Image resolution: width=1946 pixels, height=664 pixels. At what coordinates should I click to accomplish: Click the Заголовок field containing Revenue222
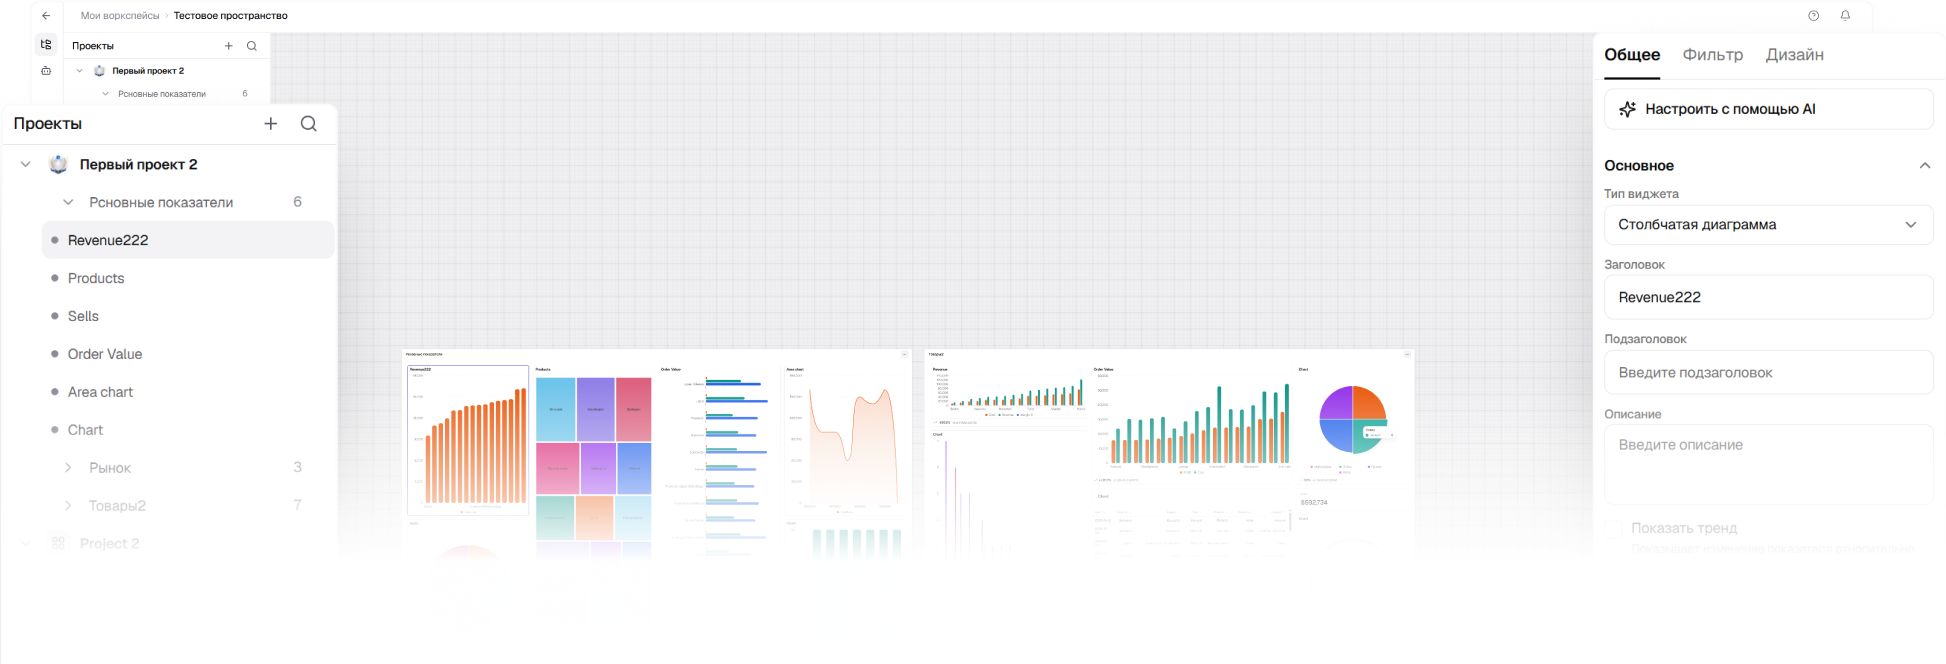1768,297
